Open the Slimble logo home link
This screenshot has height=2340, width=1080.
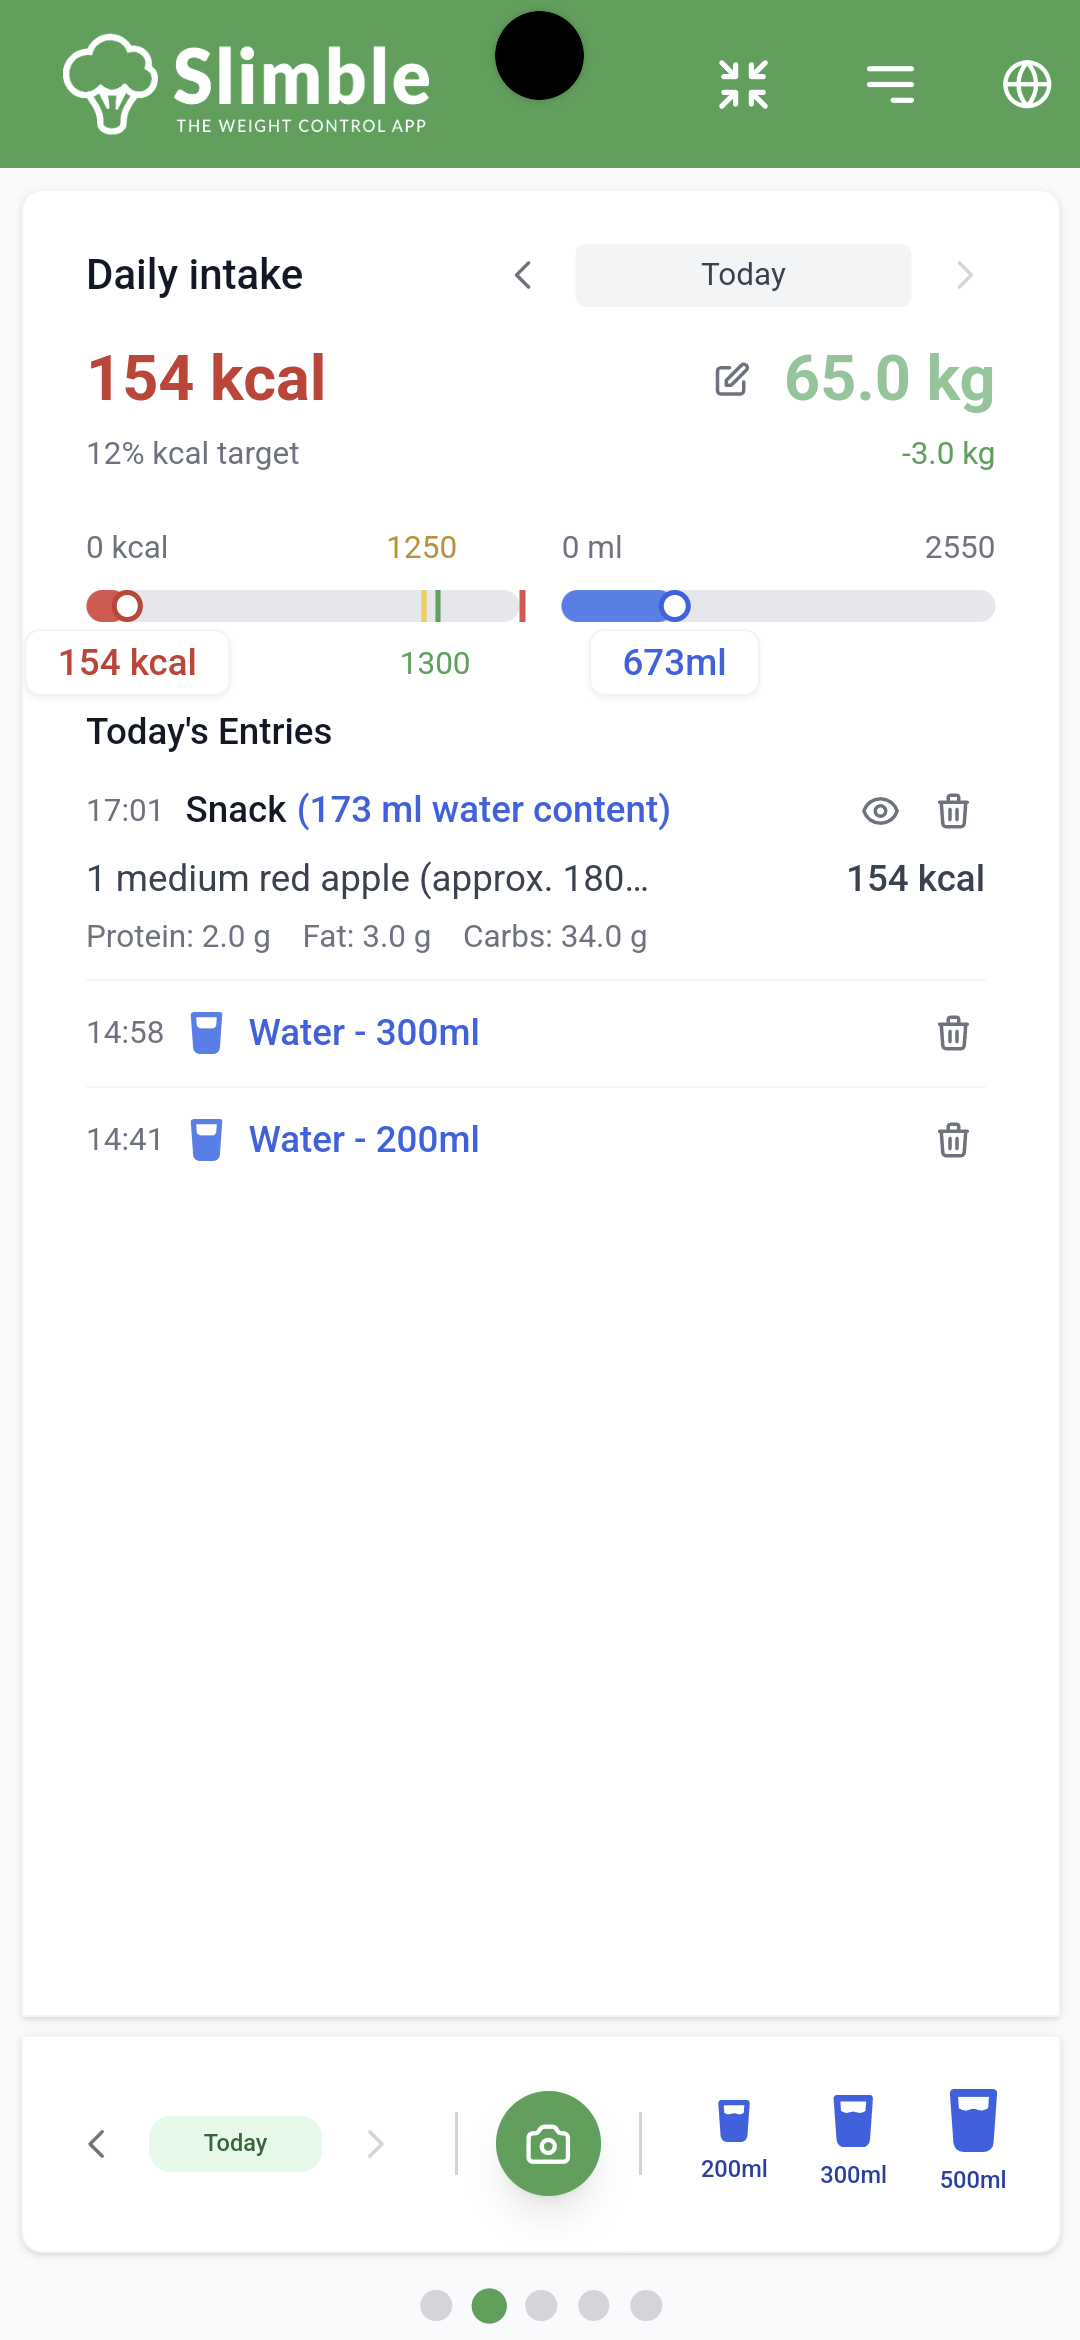(246, 84)
